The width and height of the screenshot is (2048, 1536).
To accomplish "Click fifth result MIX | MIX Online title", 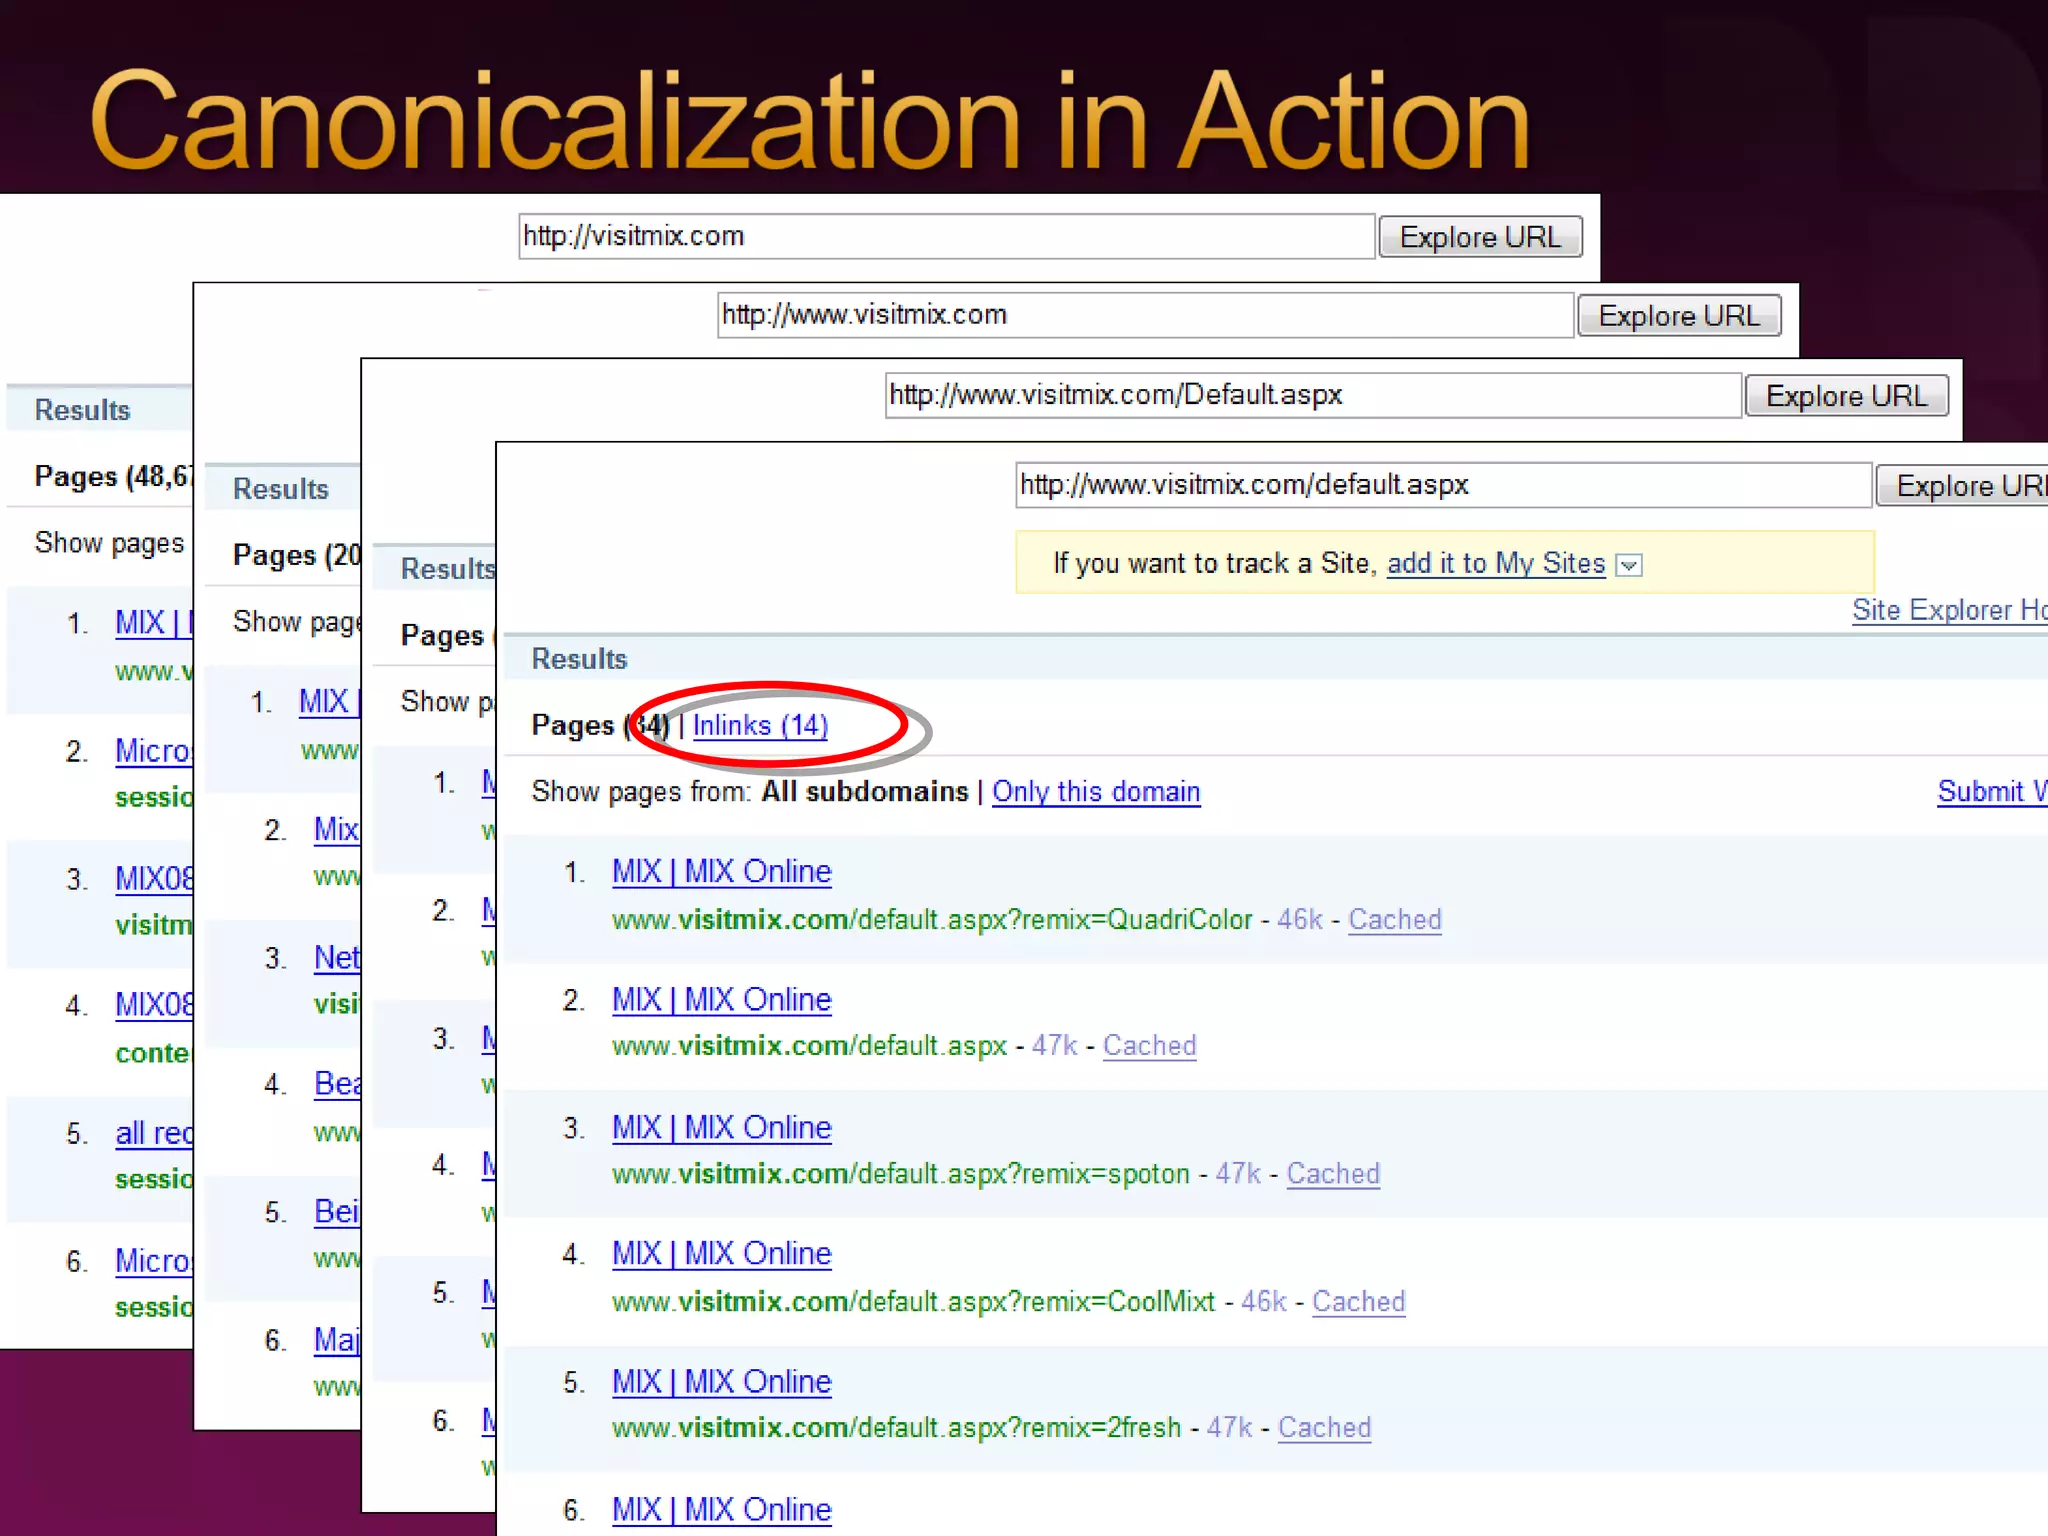I will tap(721, 1381).
